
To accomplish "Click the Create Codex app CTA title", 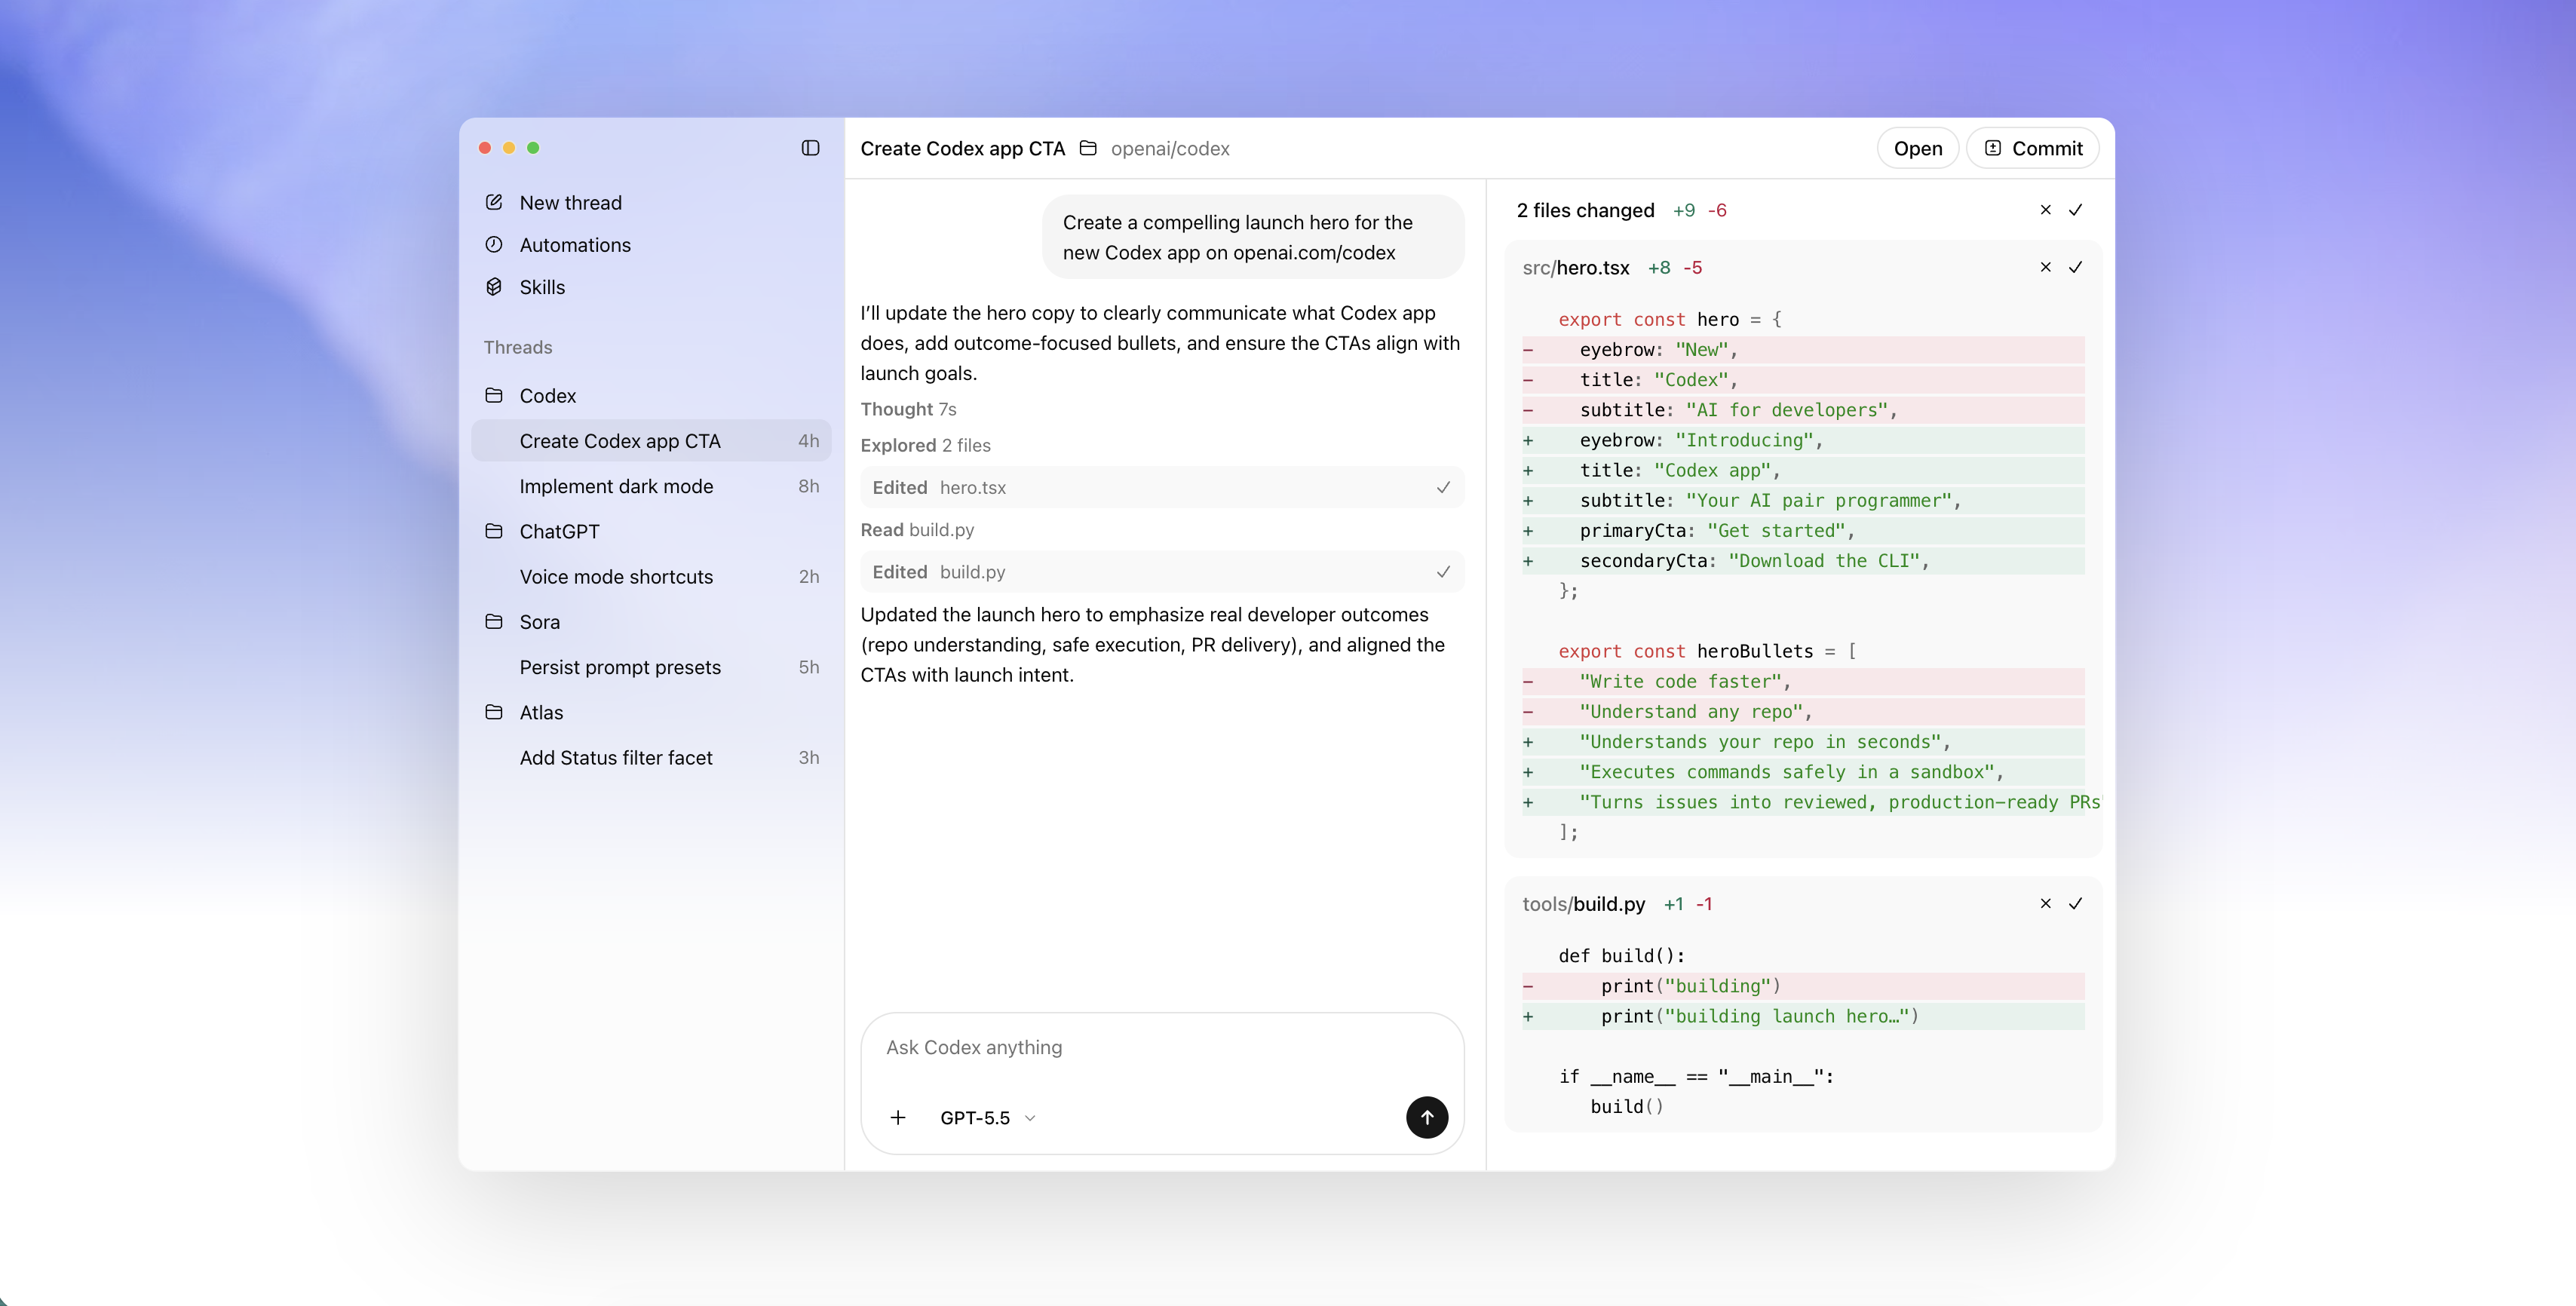I will [x=962, y=149].
